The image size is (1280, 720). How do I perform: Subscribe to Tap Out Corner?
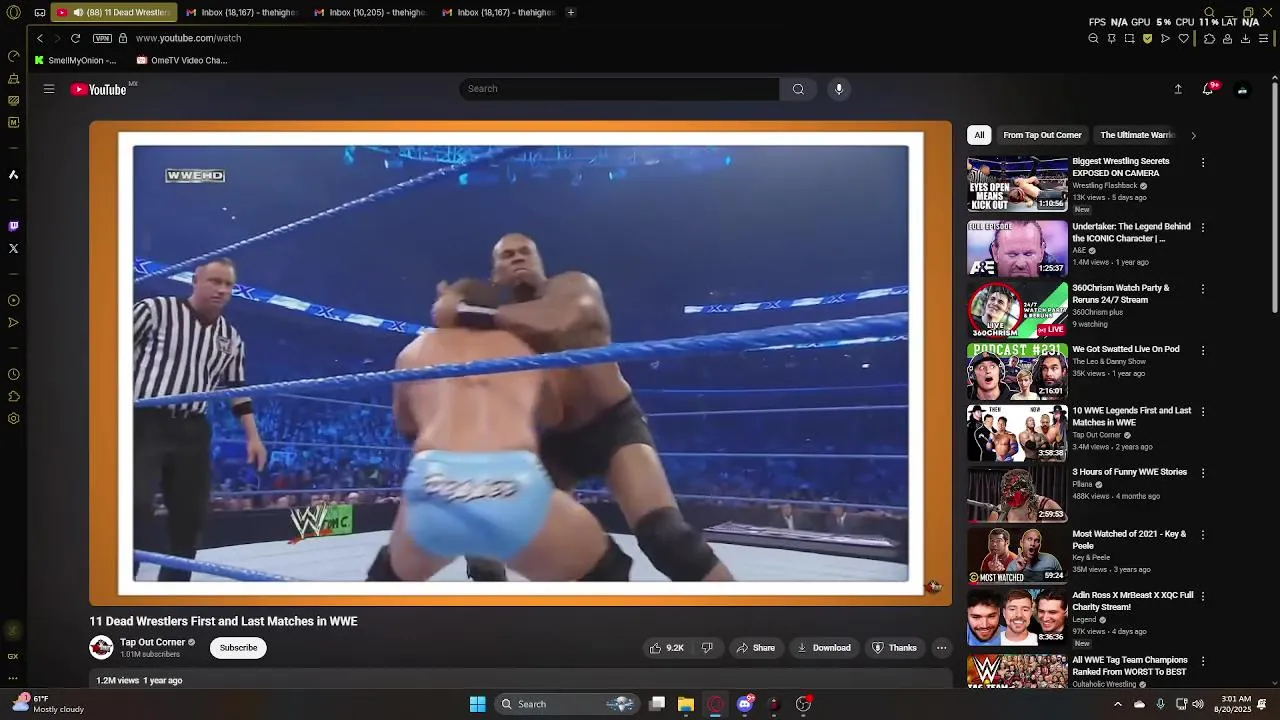click(x=238, y=648)
